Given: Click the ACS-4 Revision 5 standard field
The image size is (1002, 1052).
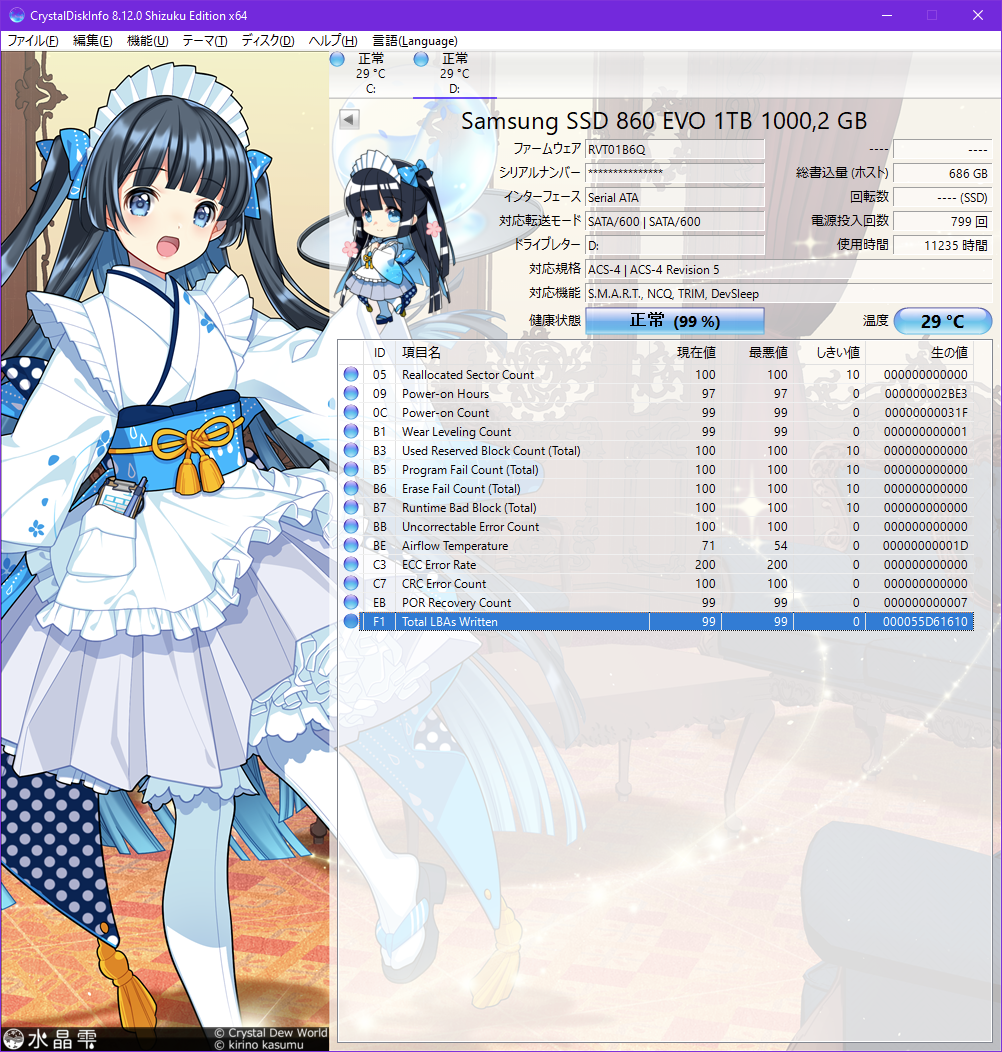Looking at the screenshot, I should 789,270.
